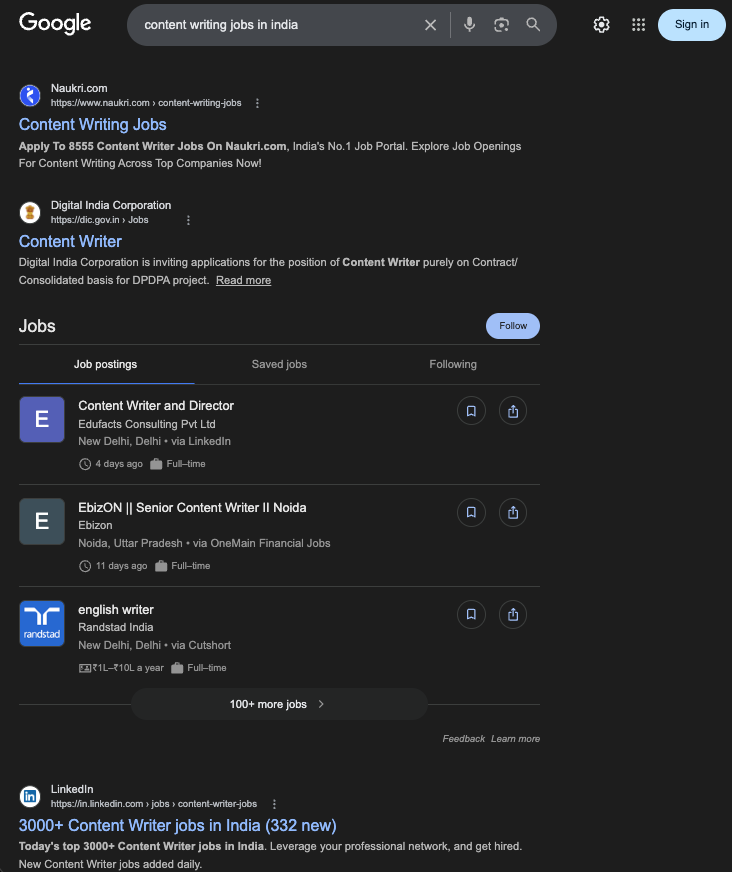Click the Follow button for Jobs
The height and width of the screenshot is (872, 732).
tap(513, 326)
